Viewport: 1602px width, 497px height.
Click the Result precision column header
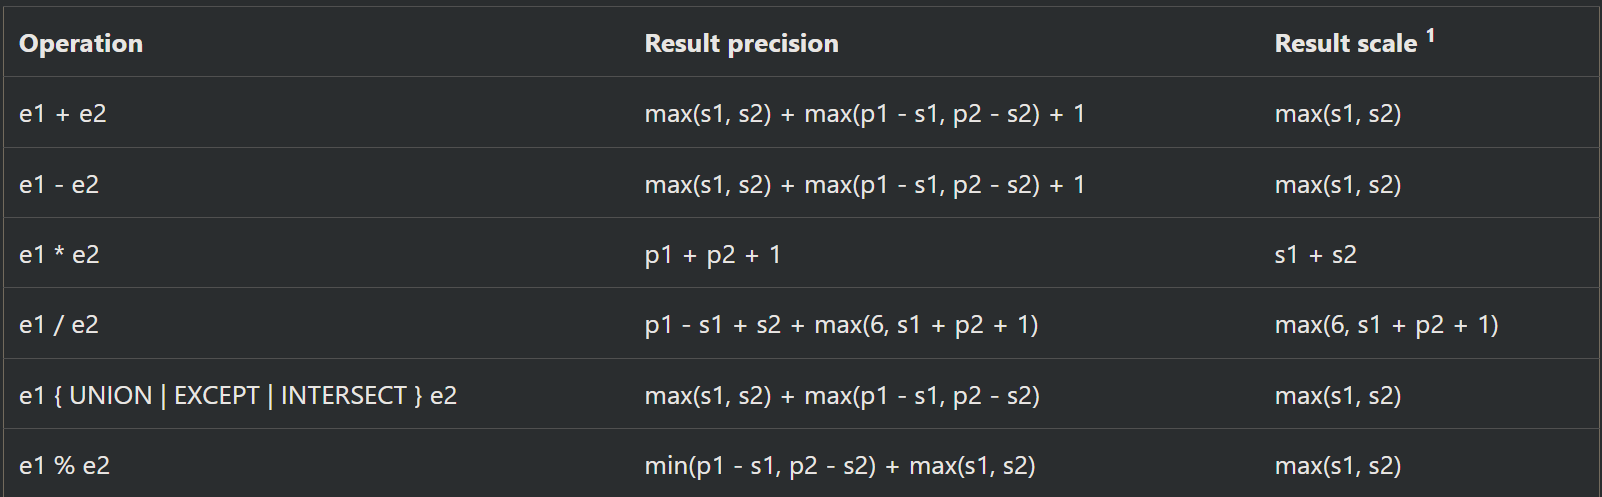point(741,43)
